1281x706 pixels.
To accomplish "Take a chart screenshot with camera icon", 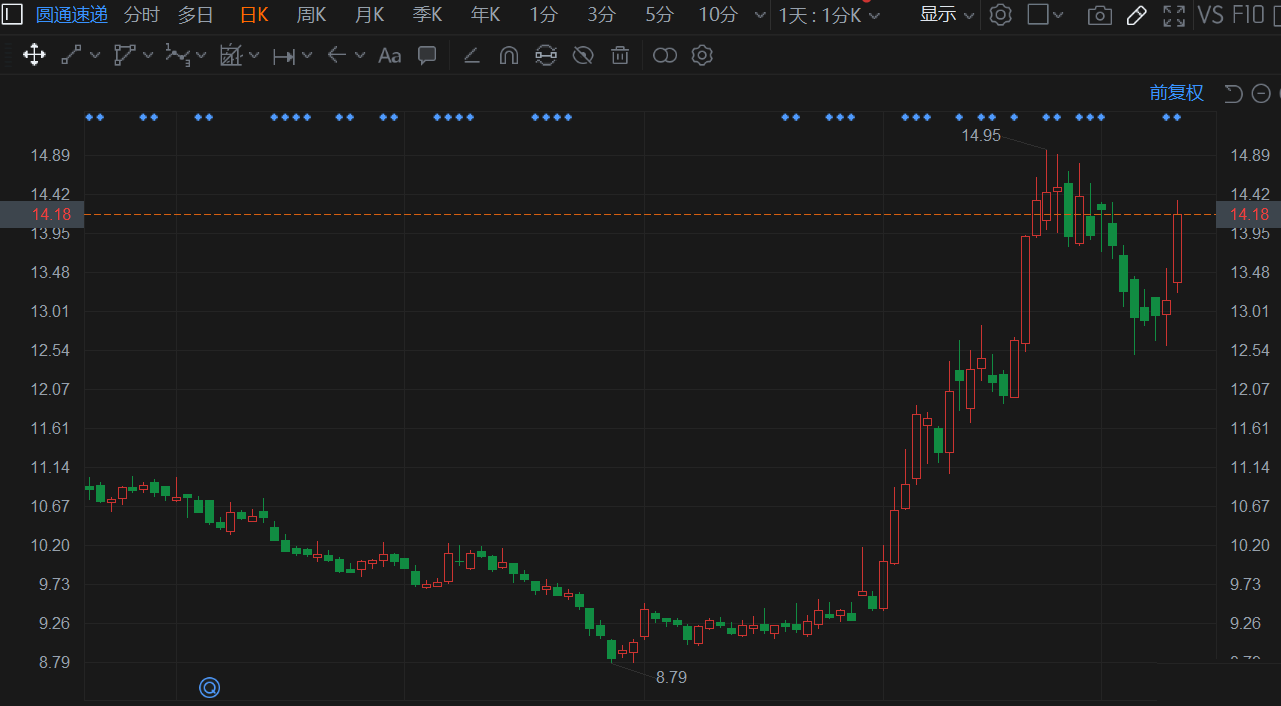I will coord(1099,15).
